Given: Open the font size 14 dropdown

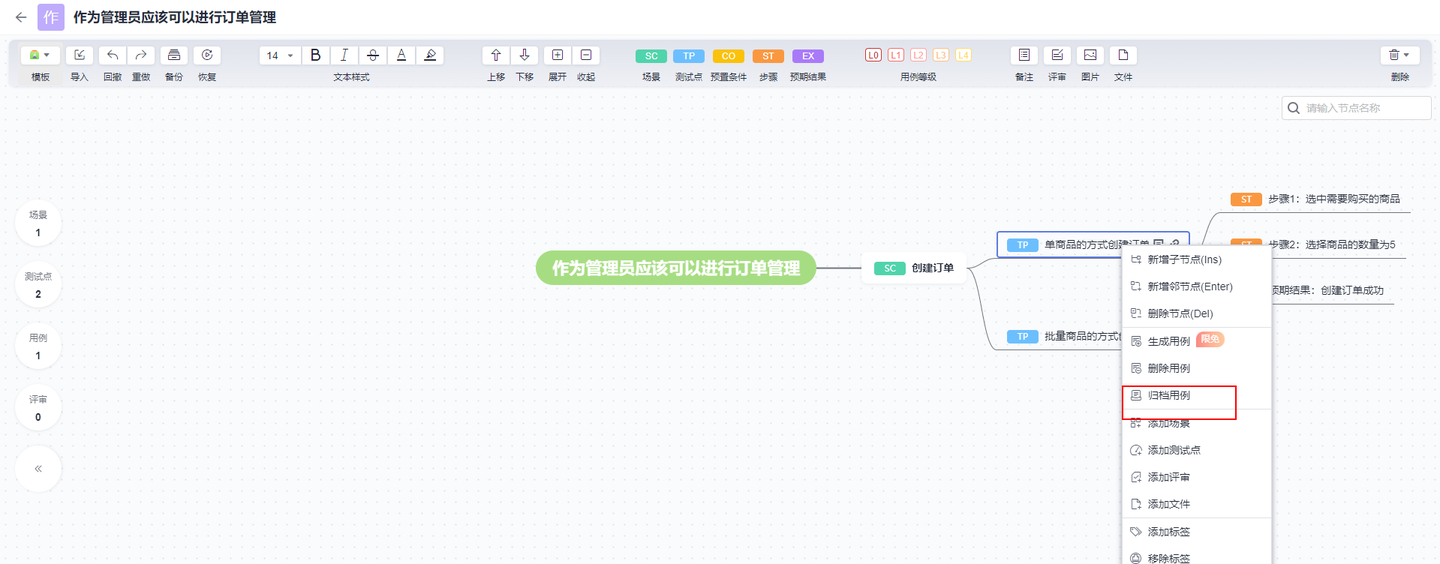Looking at the screenshot, I should click(279, 55).
